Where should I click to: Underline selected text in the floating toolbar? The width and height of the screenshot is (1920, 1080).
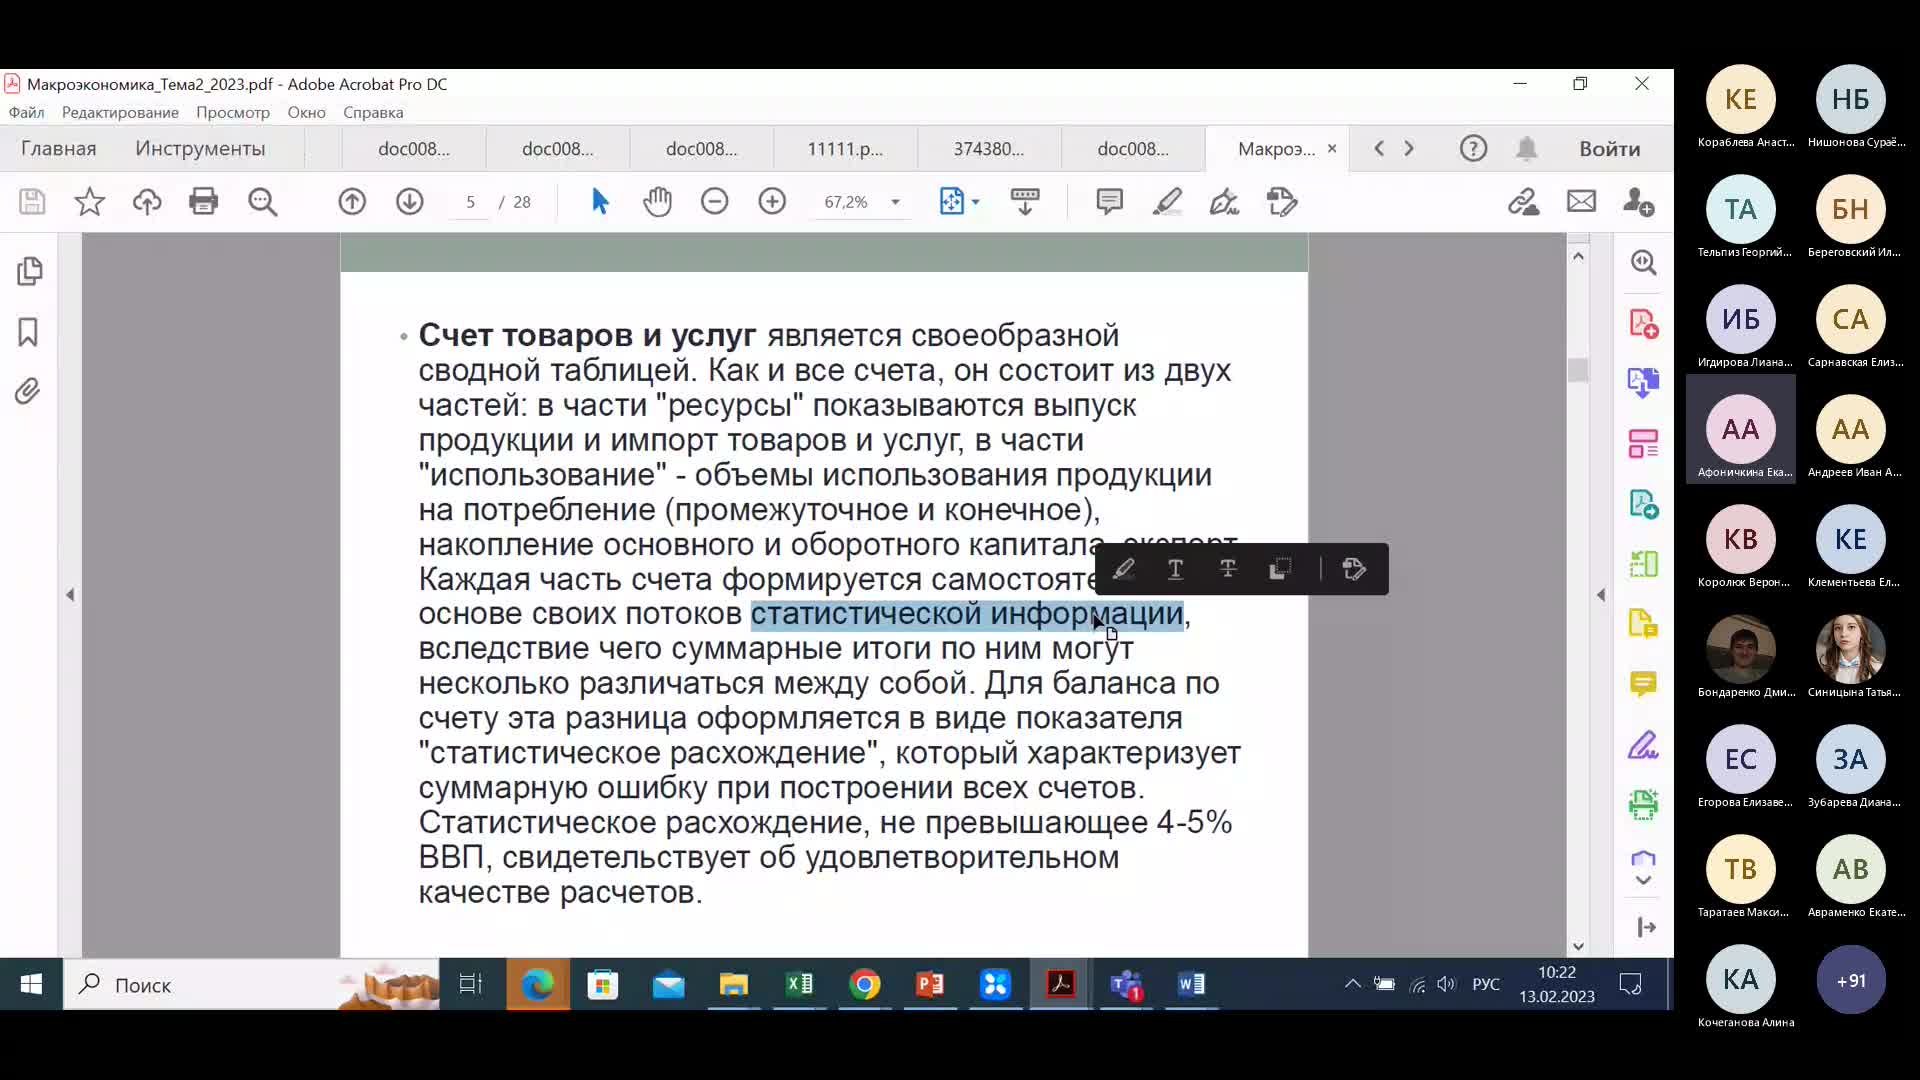pos(1176,569)
